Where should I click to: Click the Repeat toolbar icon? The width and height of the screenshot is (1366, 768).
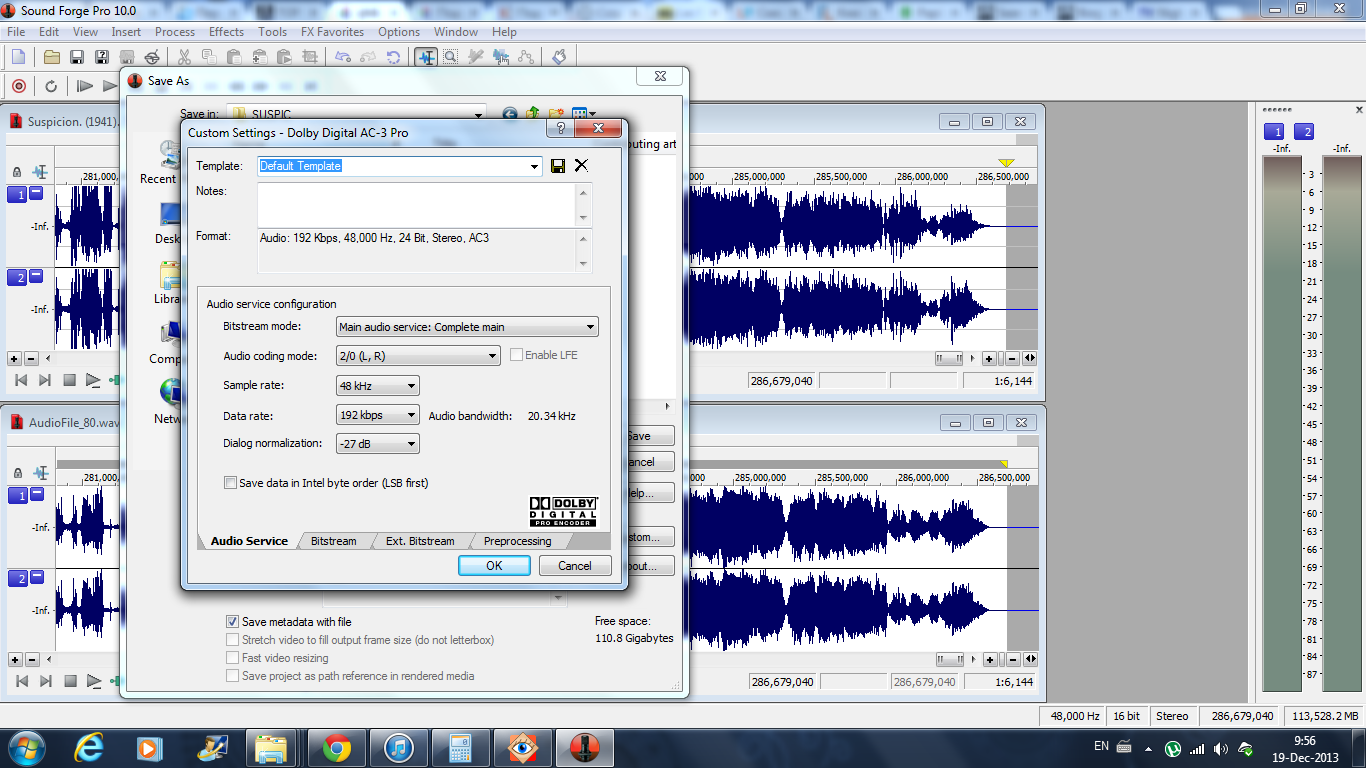tap(392, 57)
